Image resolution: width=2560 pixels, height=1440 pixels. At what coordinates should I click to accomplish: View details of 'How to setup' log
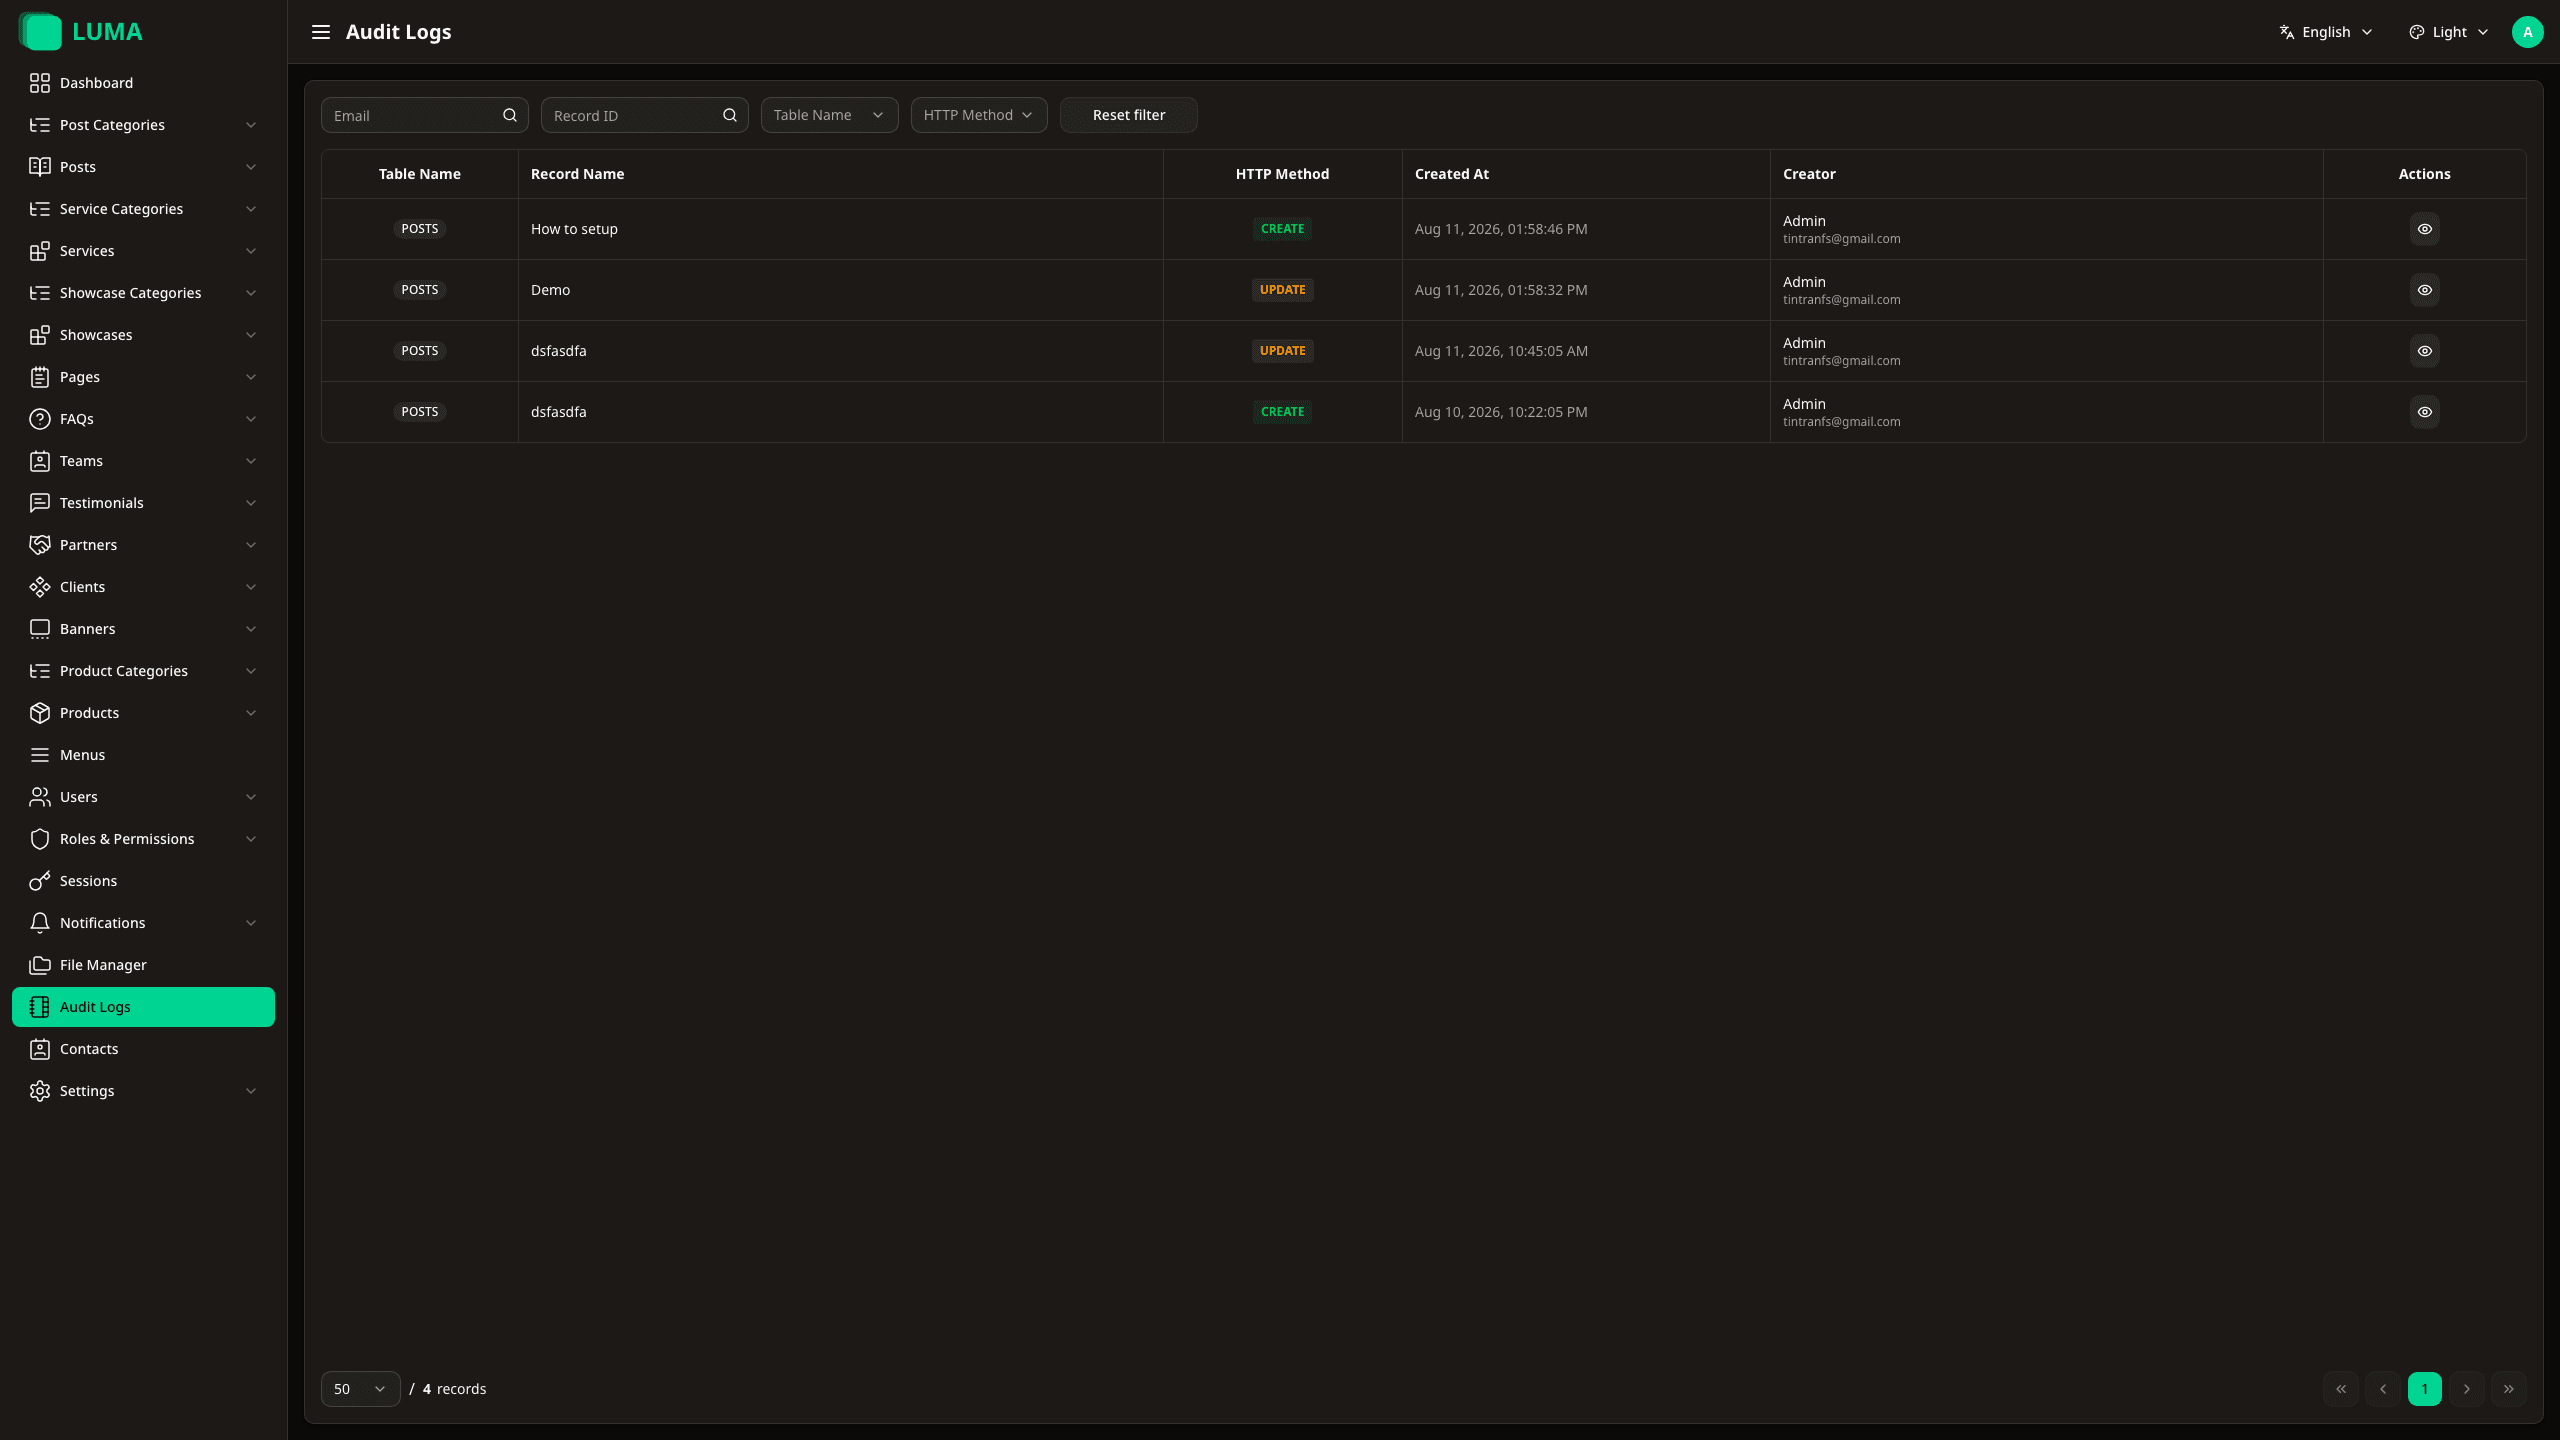(x=2424, y=229)
